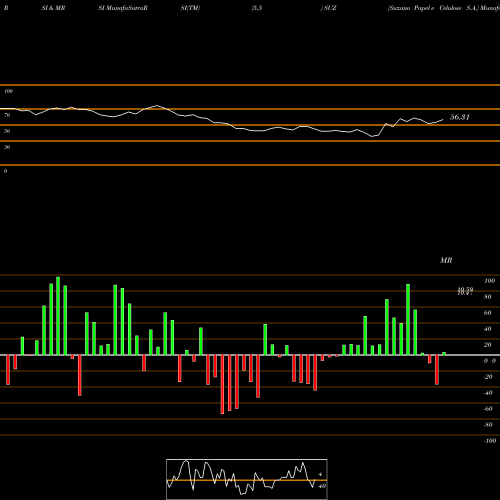Click the 100 label on the RSI axis
Image resolution: width=500 pixels, height=500 pixels.
pyautogui.click(x=8, y=91)
